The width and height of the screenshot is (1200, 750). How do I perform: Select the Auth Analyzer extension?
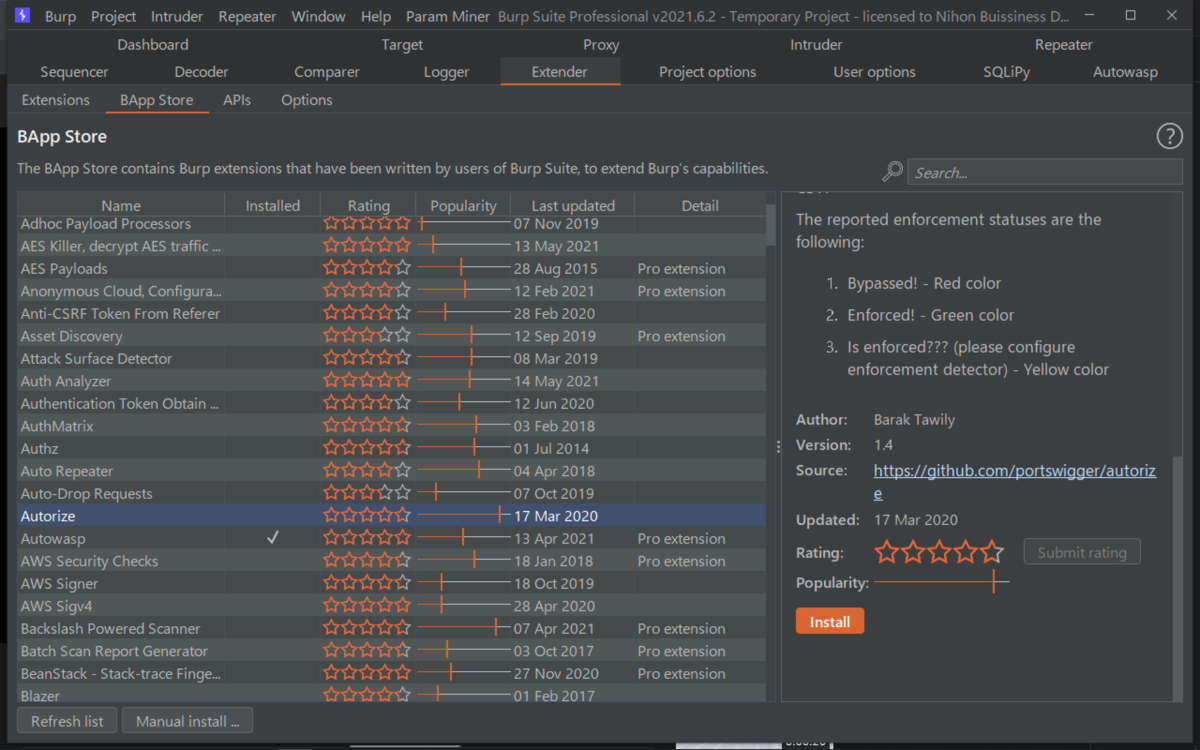point(392,381)
